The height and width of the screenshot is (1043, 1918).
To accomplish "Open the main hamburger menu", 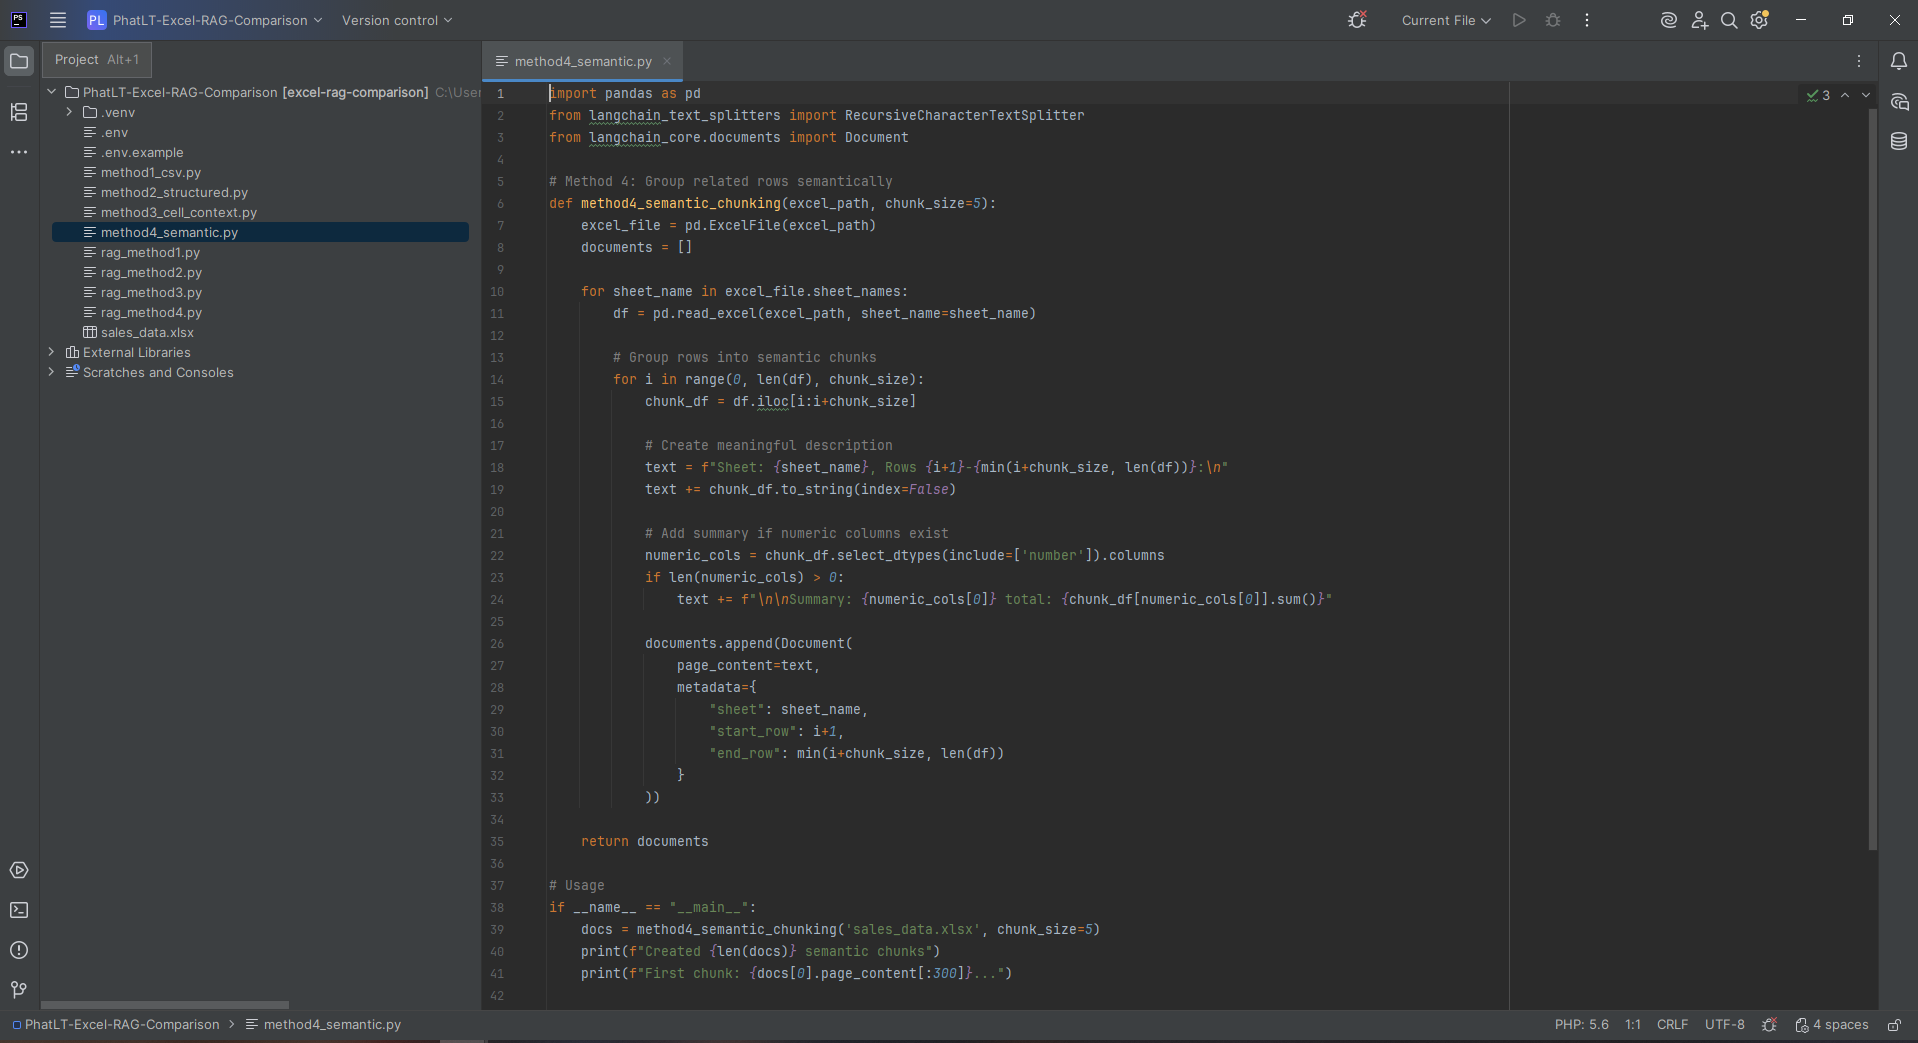I will 57,20.
